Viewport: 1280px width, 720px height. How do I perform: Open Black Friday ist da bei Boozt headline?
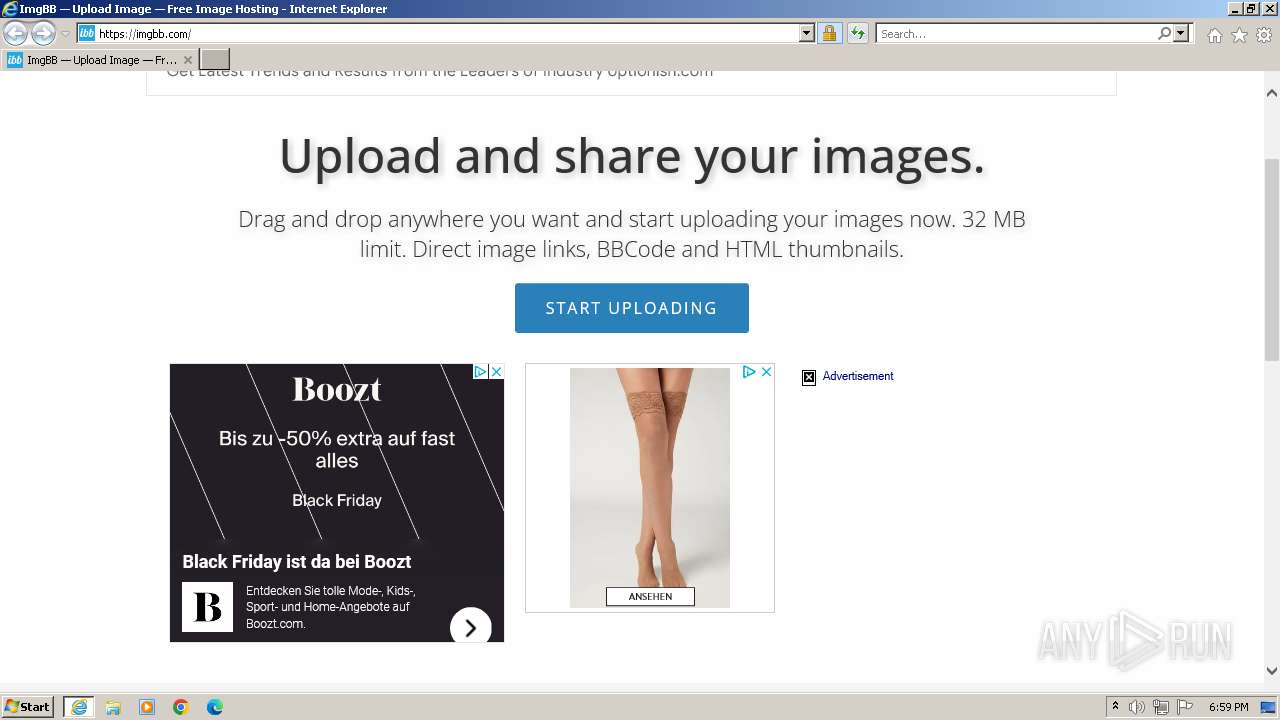(x=297, y=561)
